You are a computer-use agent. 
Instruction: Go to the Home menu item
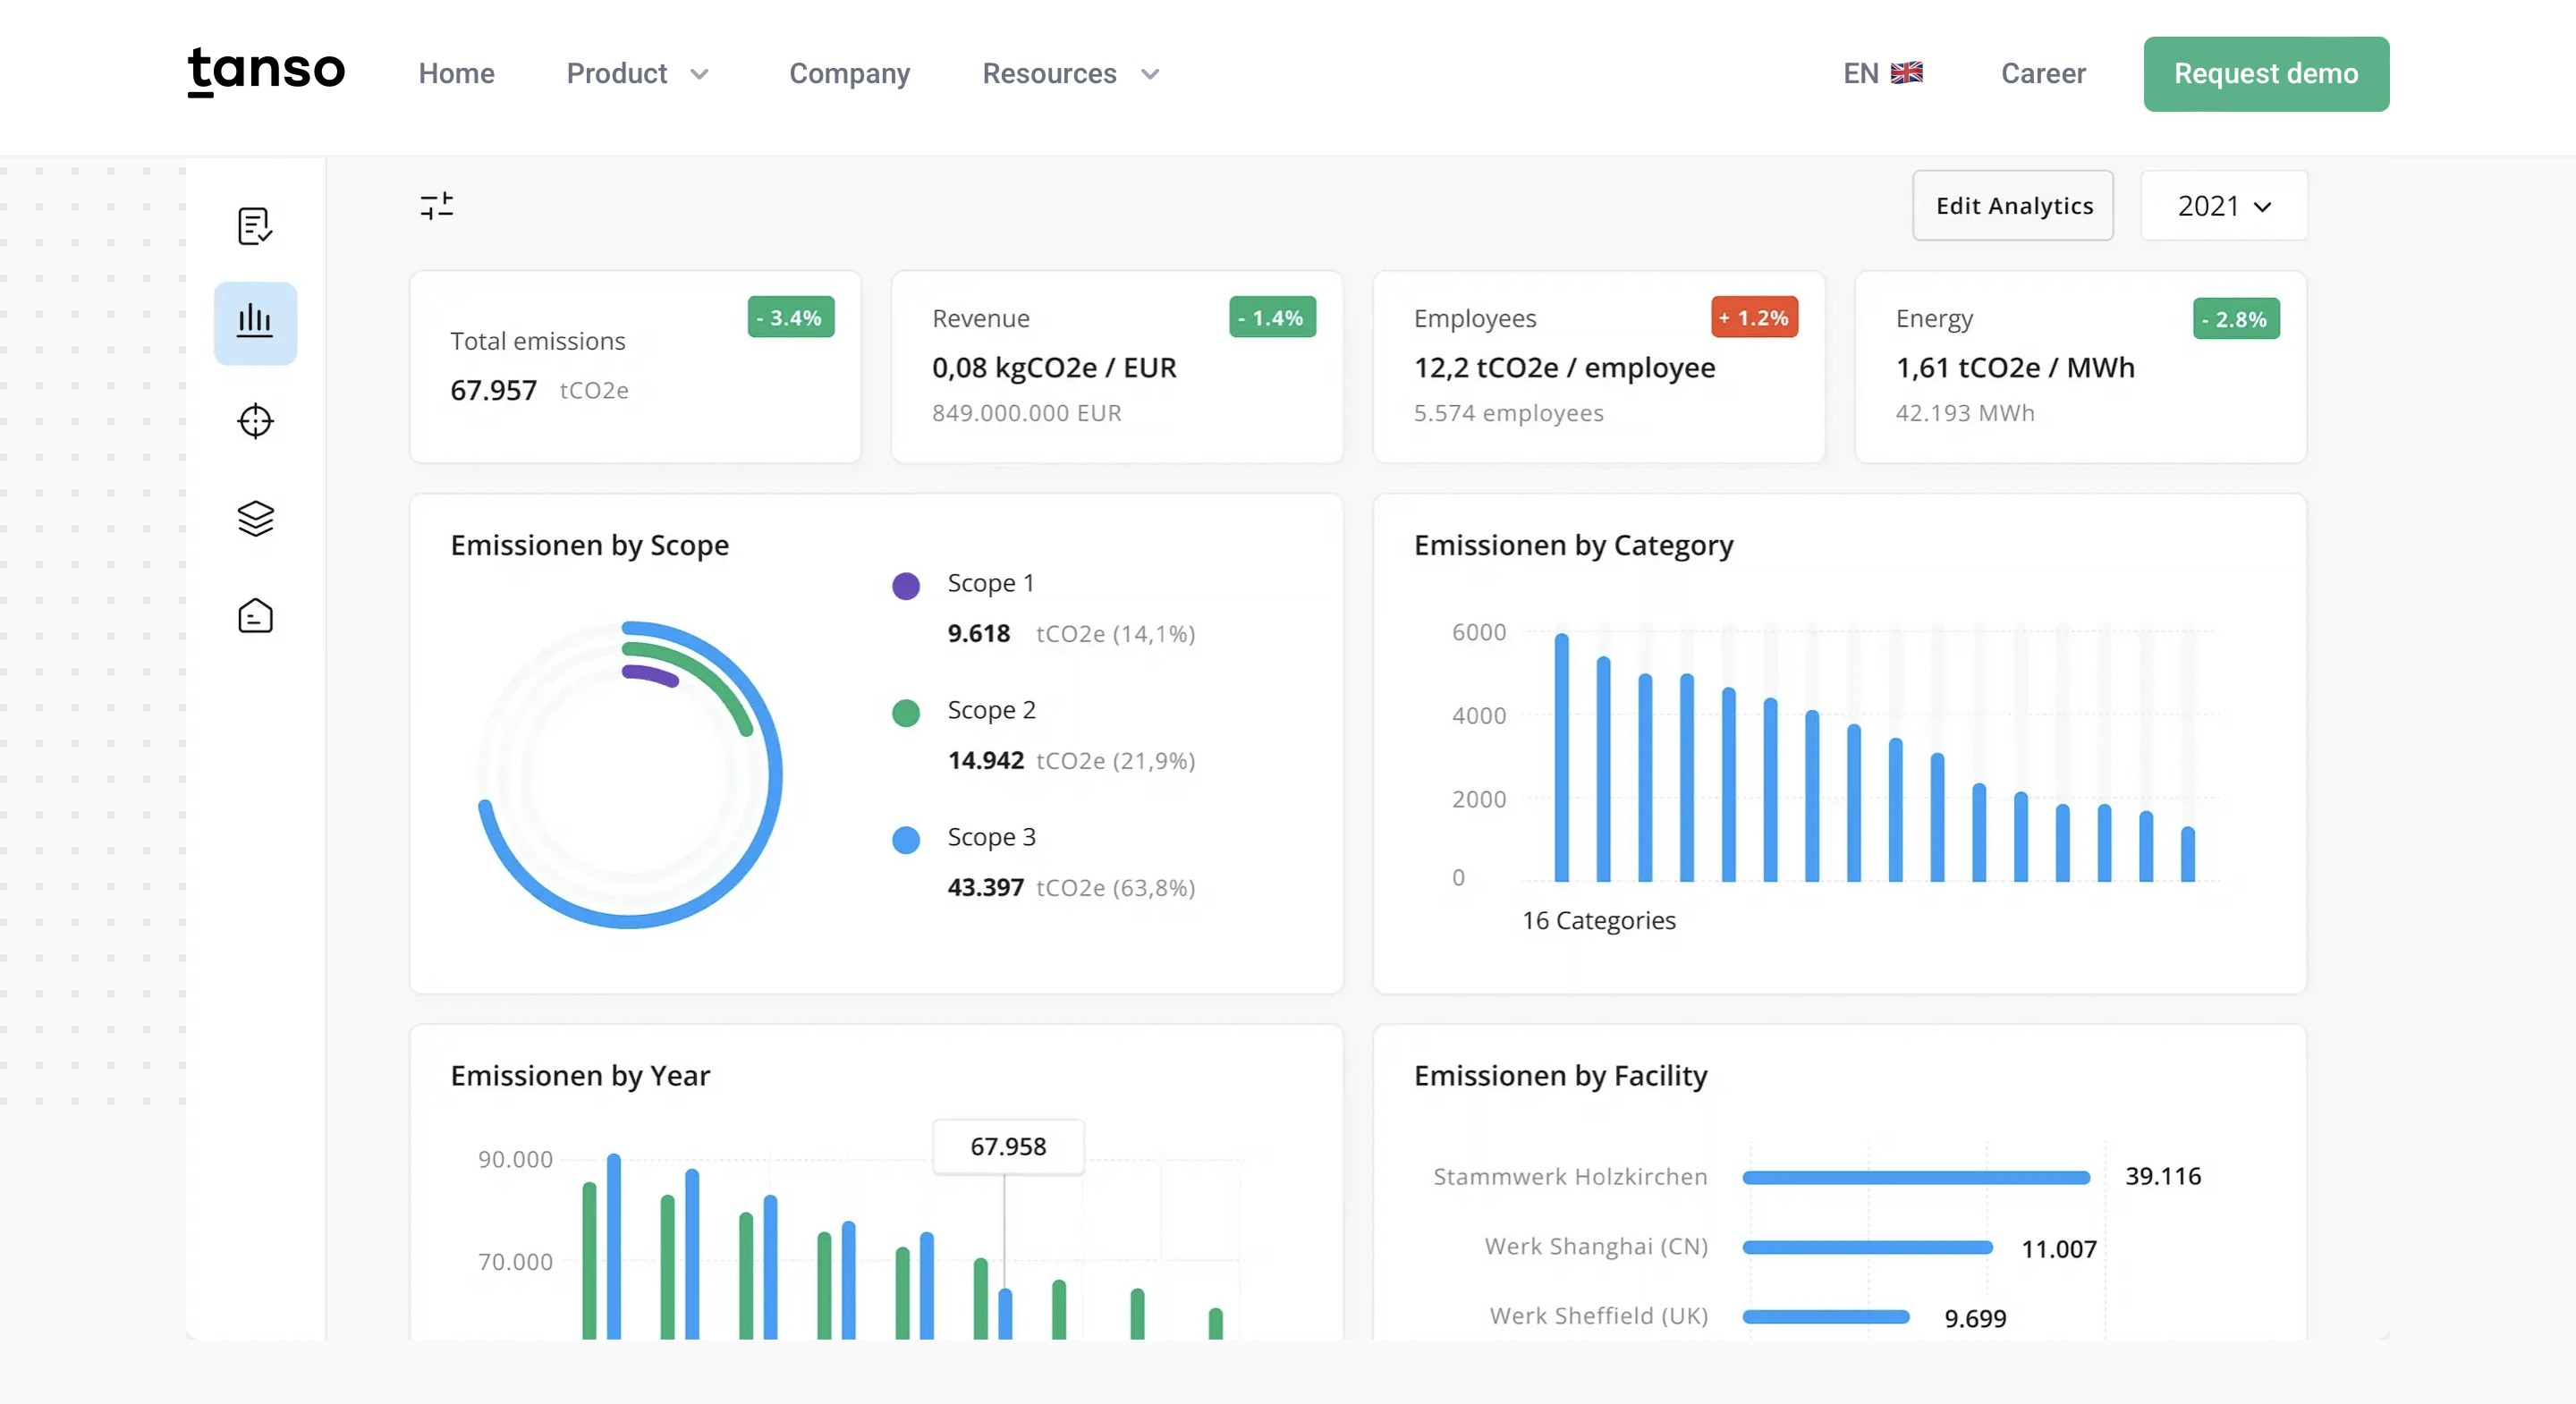456,74
